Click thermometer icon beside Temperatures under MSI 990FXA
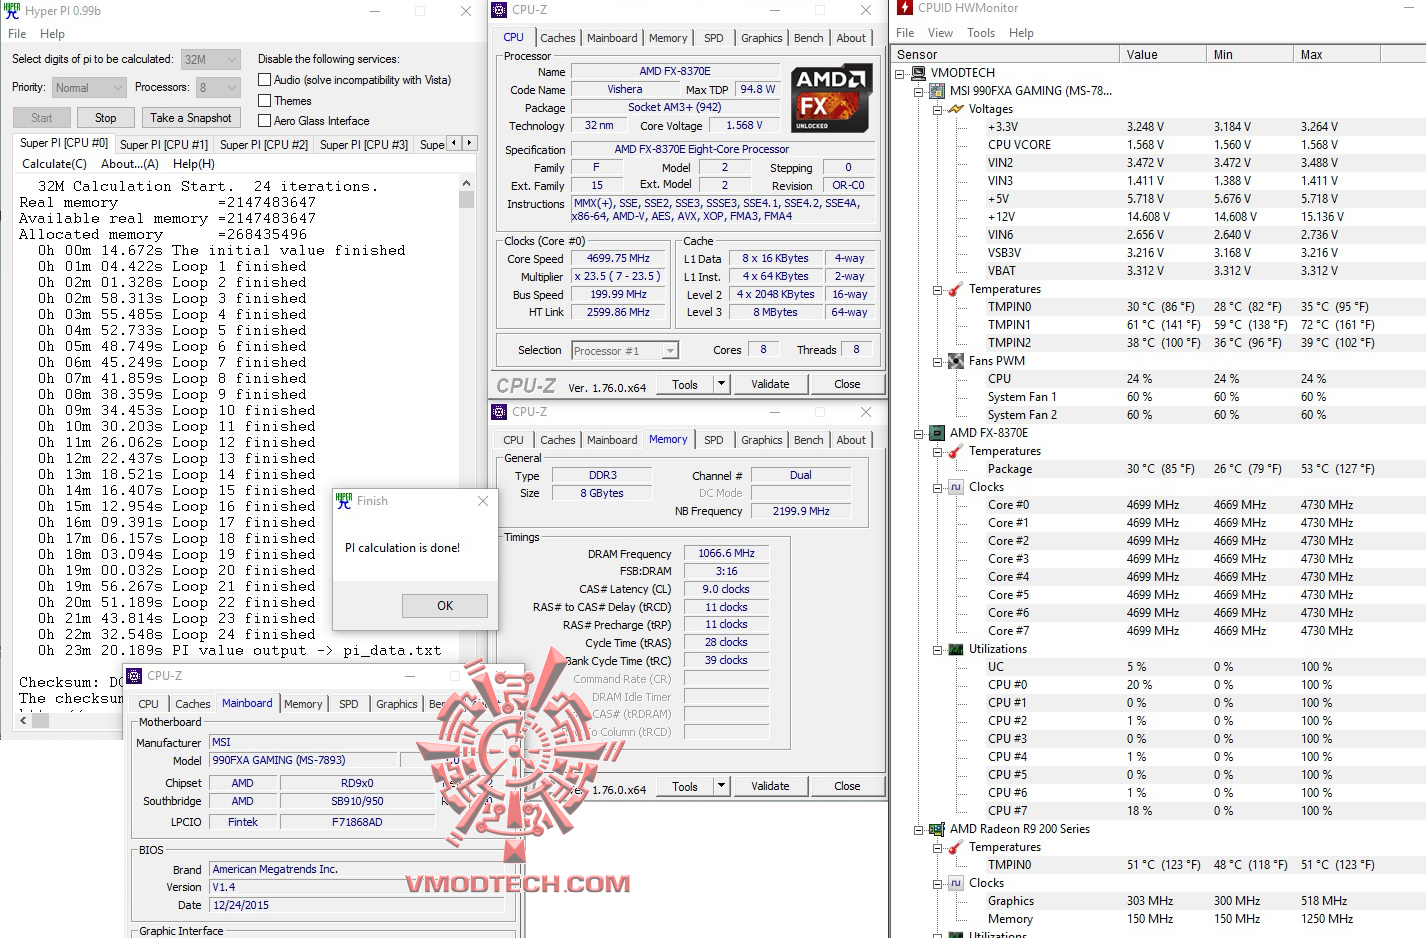 956,289
